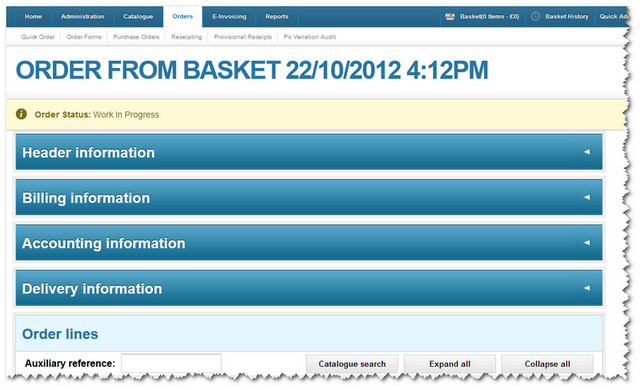Screen dimensions: 640x390
Task: Click the Order Status info icon
Action: click(x=21, y=114)
